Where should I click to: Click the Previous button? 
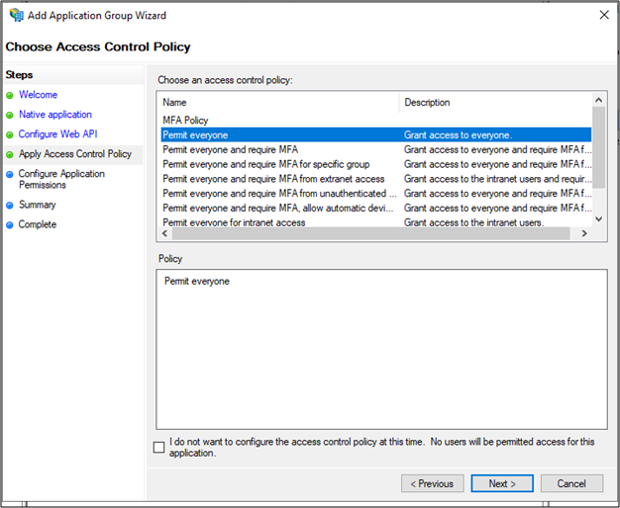pyautogui.click(x=432, y=483)
